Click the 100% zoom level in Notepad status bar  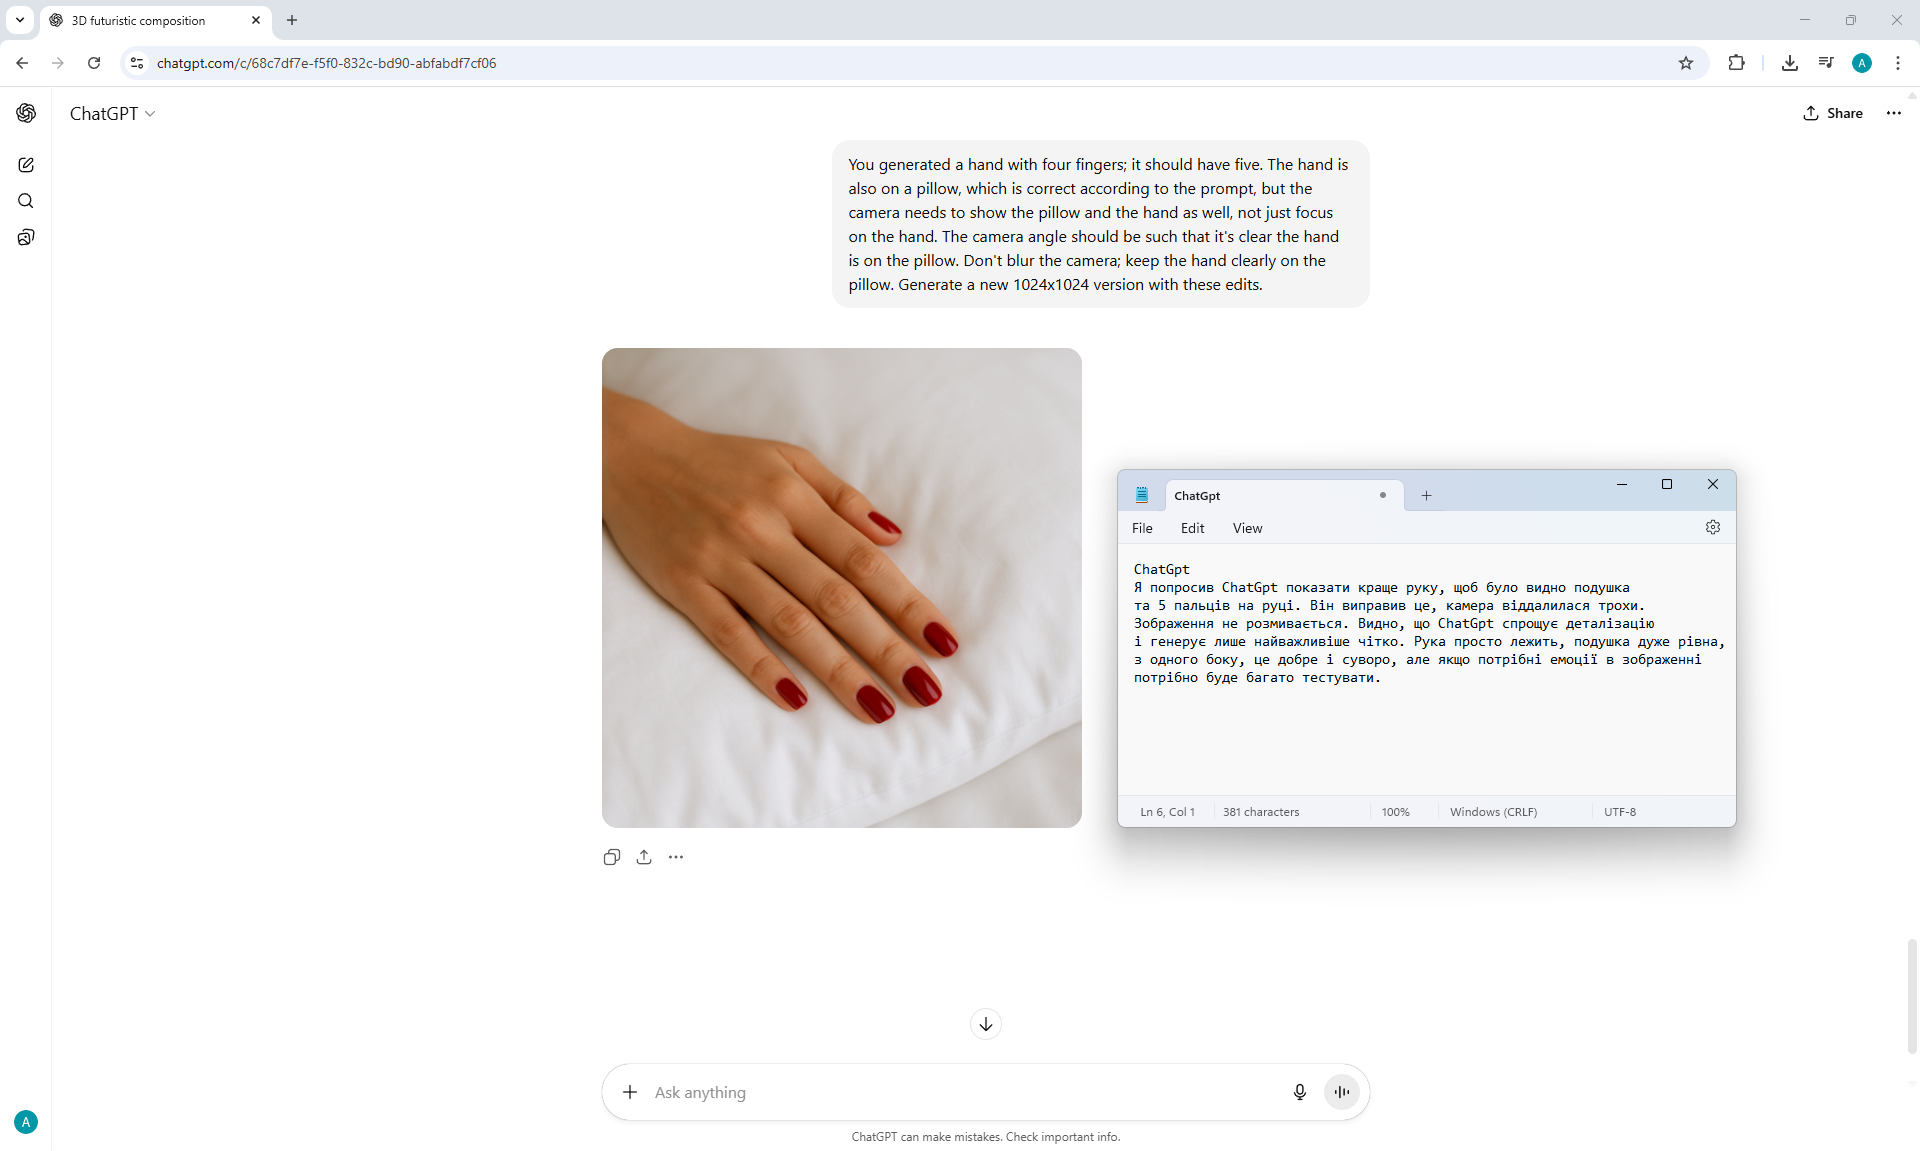pos(1395,812)
